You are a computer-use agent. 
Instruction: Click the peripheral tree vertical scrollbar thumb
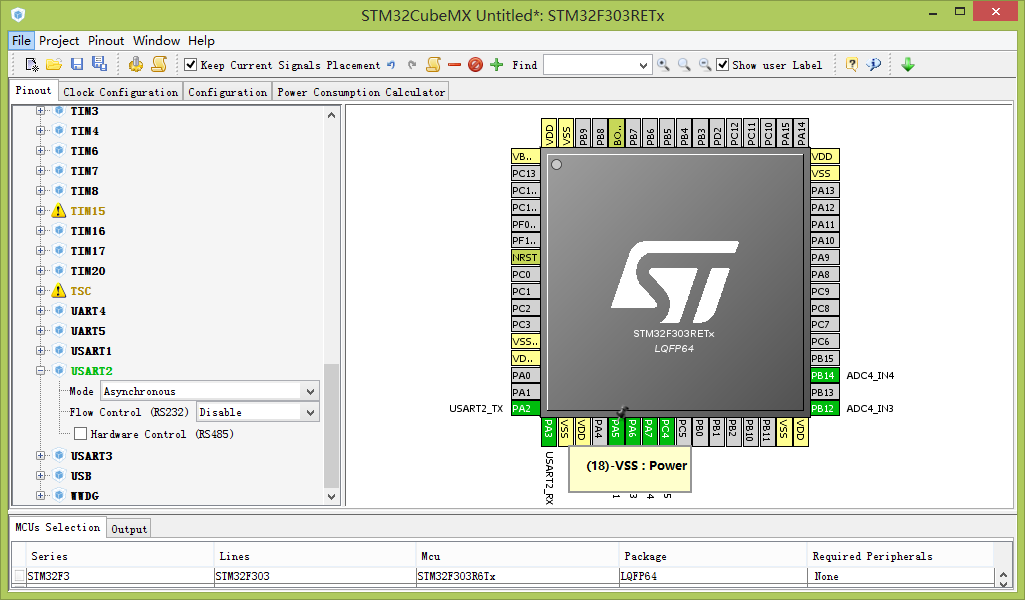click(x=331, y=425)
